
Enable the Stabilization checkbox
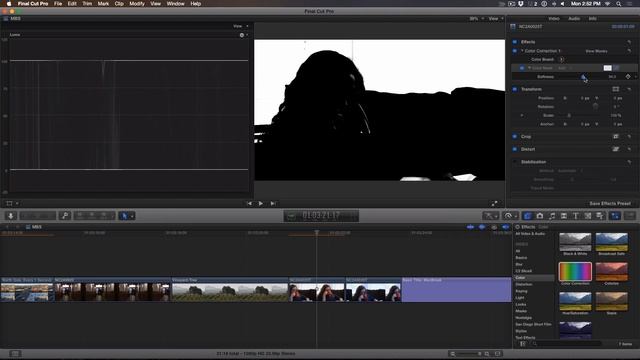coord(515,162)
